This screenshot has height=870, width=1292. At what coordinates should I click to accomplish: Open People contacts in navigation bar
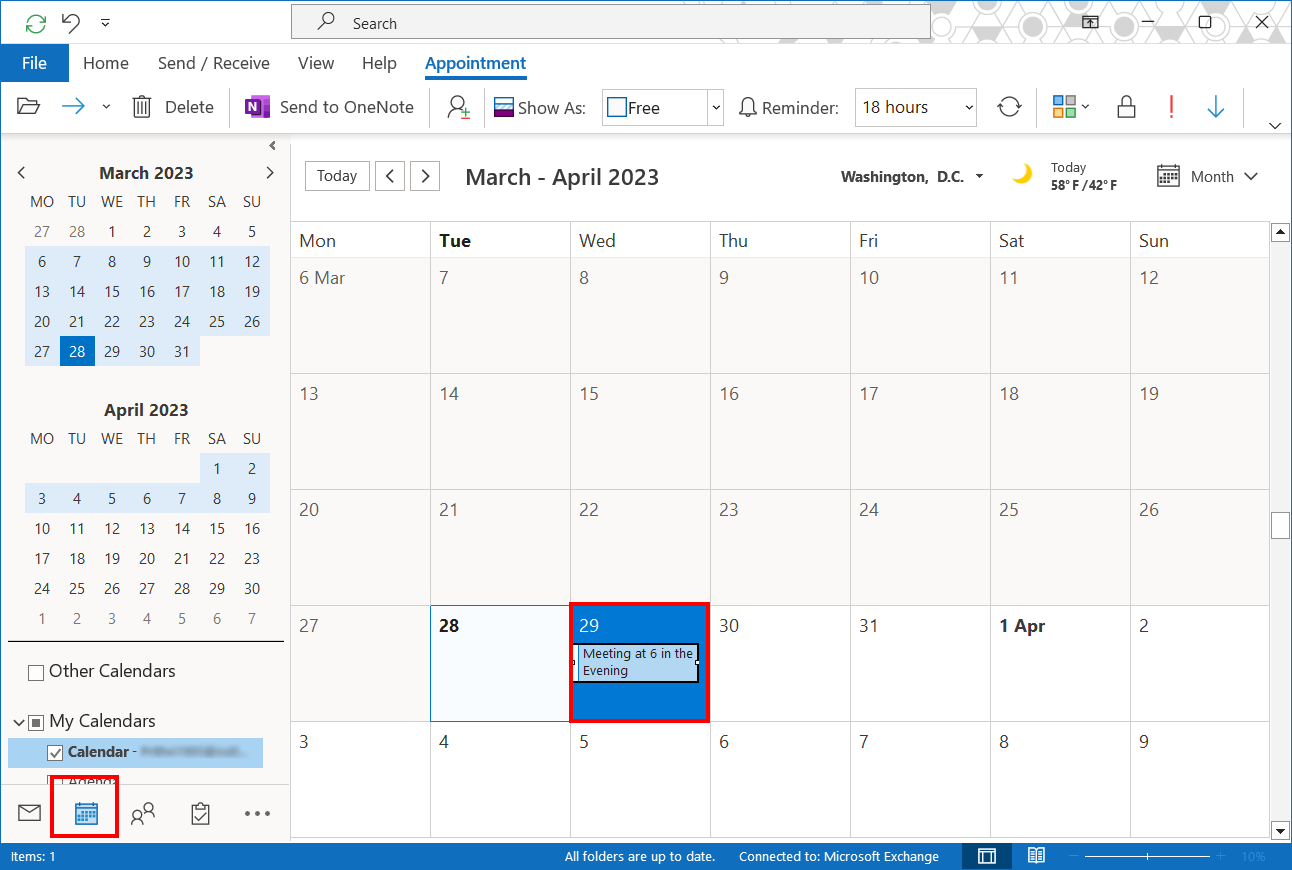tap(143, 813)
